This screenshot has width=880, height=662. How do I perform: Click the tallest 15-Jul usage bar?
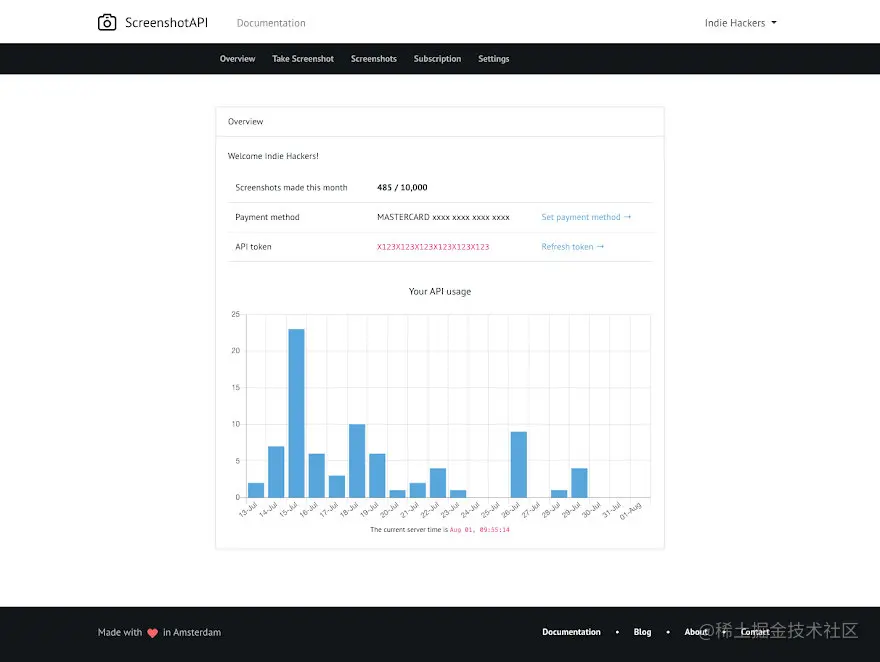click(x=296, y=413)
